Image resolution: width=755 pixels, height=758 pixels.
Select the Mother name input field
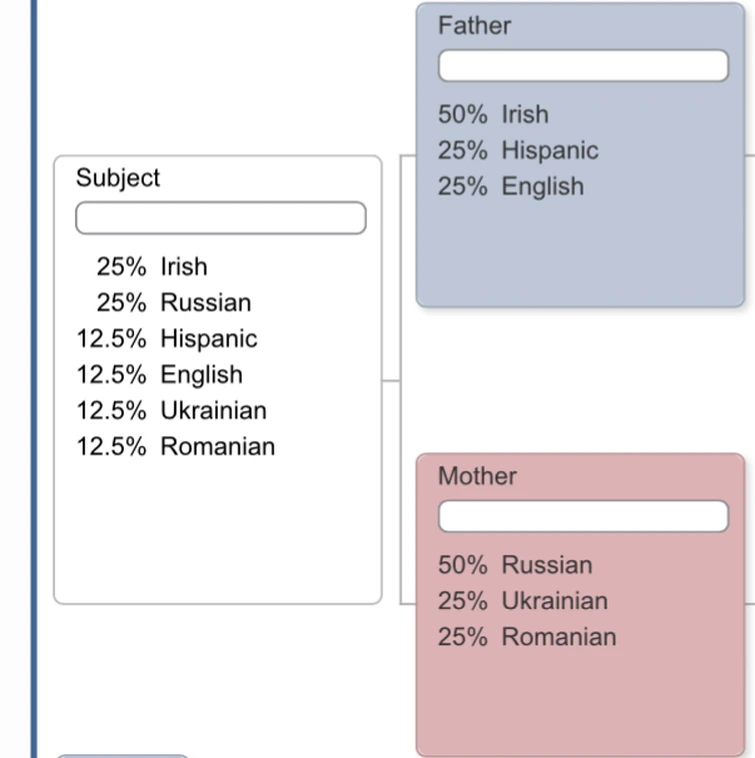(x=583, y=517)
